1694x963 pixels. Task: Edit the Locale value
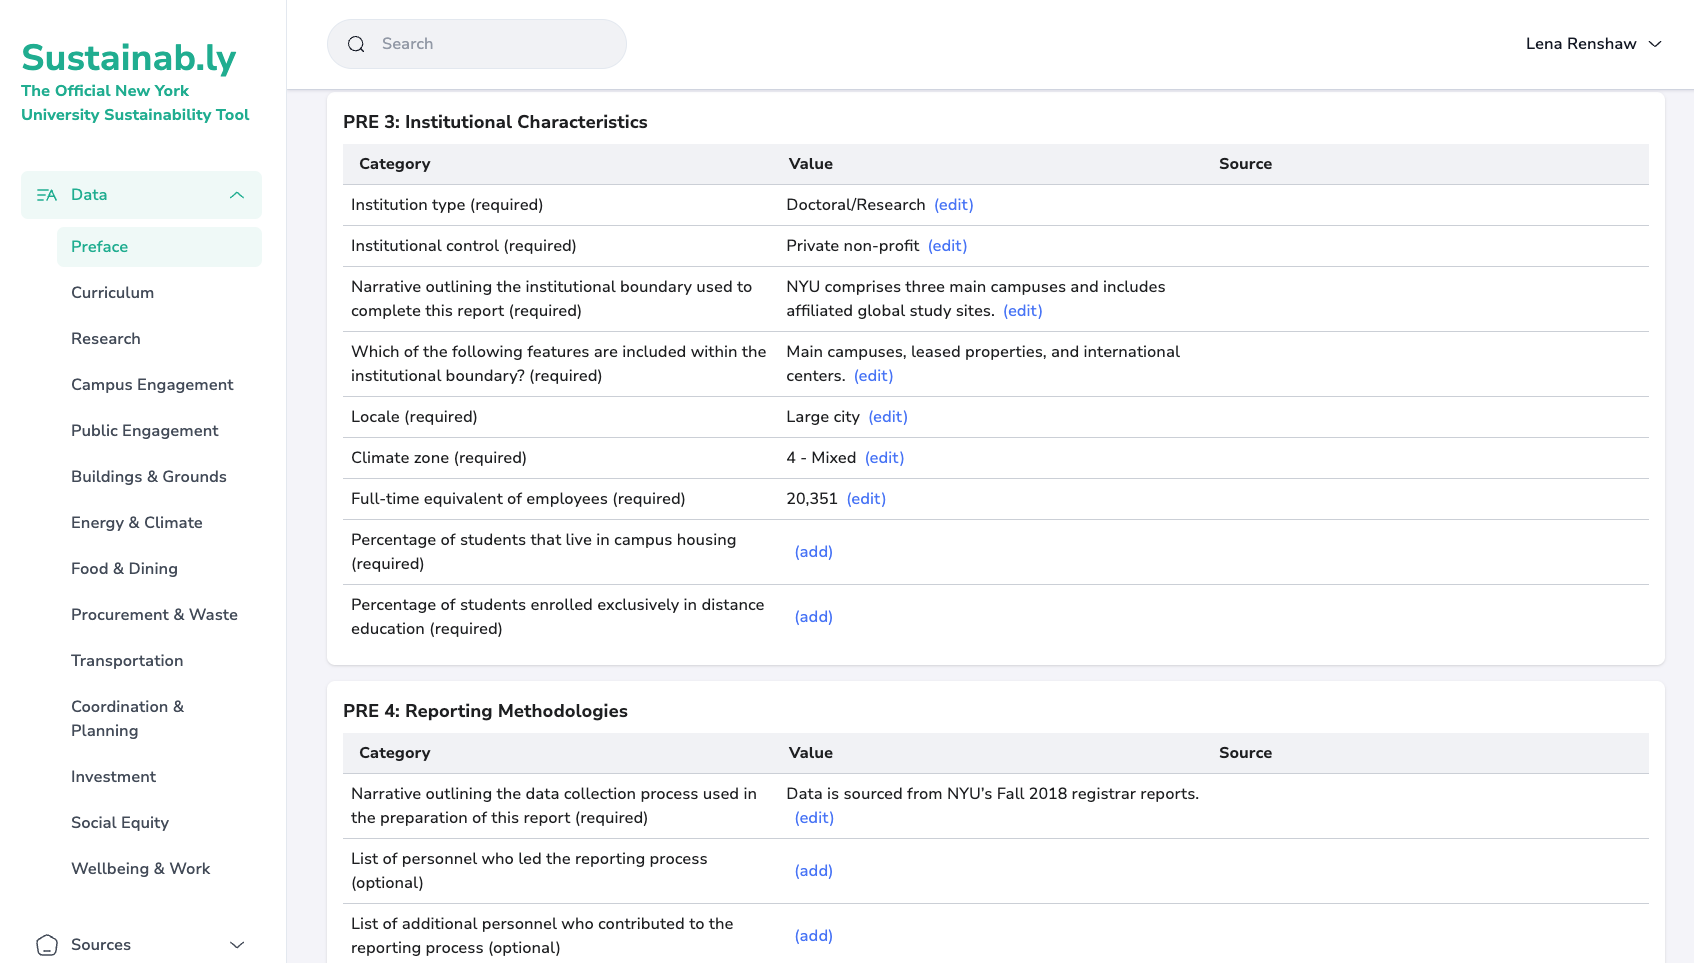[x=888, y=417]
